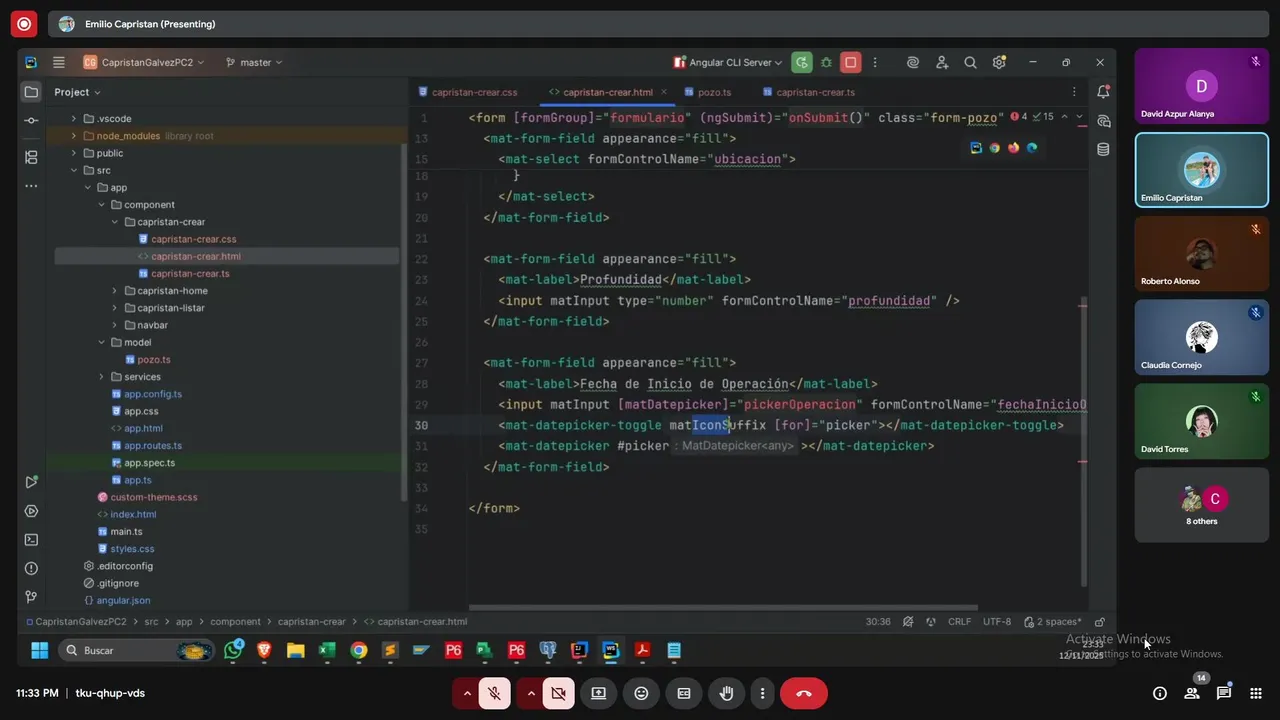
Task: Open the Terminal tool window icon
Action: [x=31, y=540]
